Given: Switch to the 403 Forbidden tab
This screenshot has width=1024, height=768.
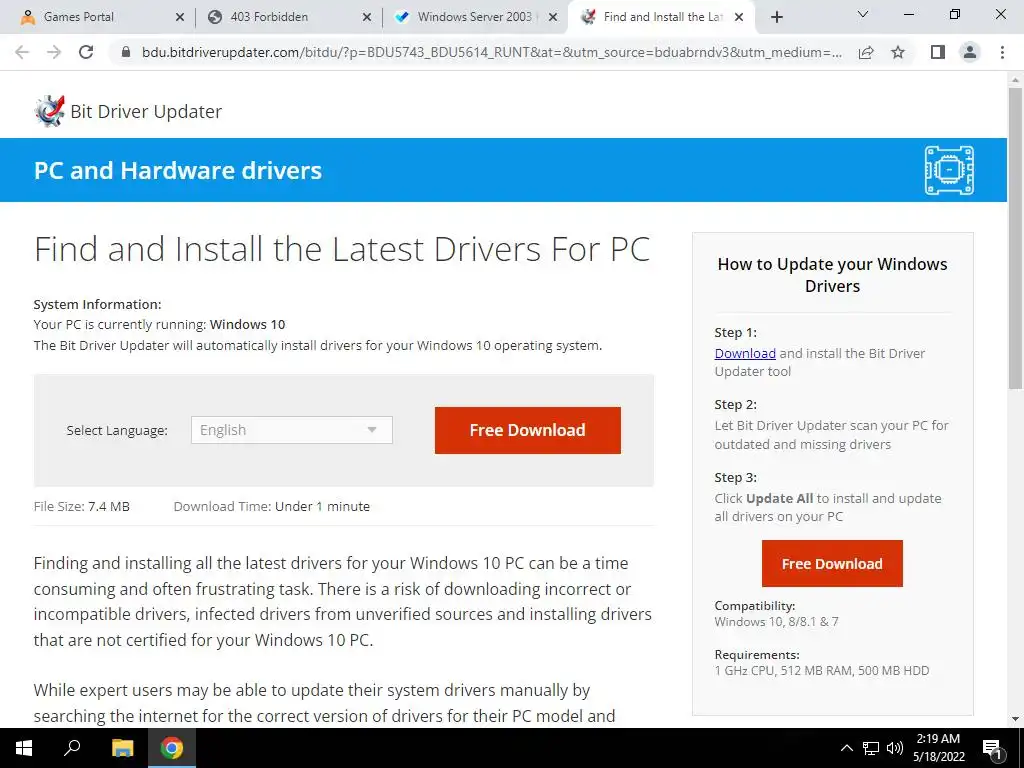Looking at the screenshot, I should tap(289, 17).
